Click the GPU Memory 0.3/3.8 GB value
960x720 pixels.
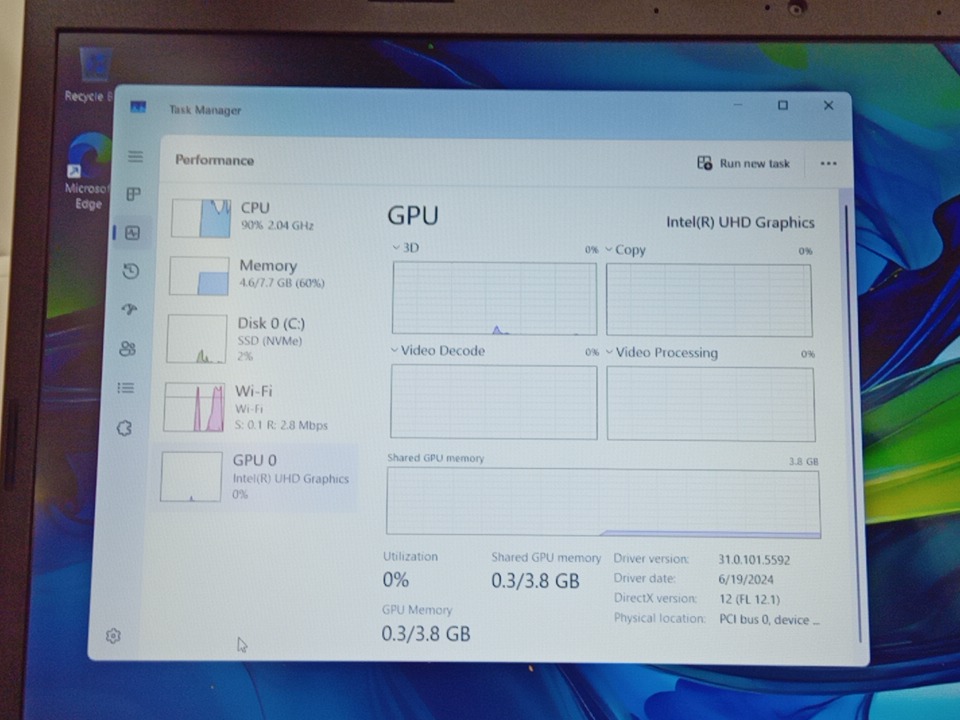pyautogui.click(x=426, y=634)
